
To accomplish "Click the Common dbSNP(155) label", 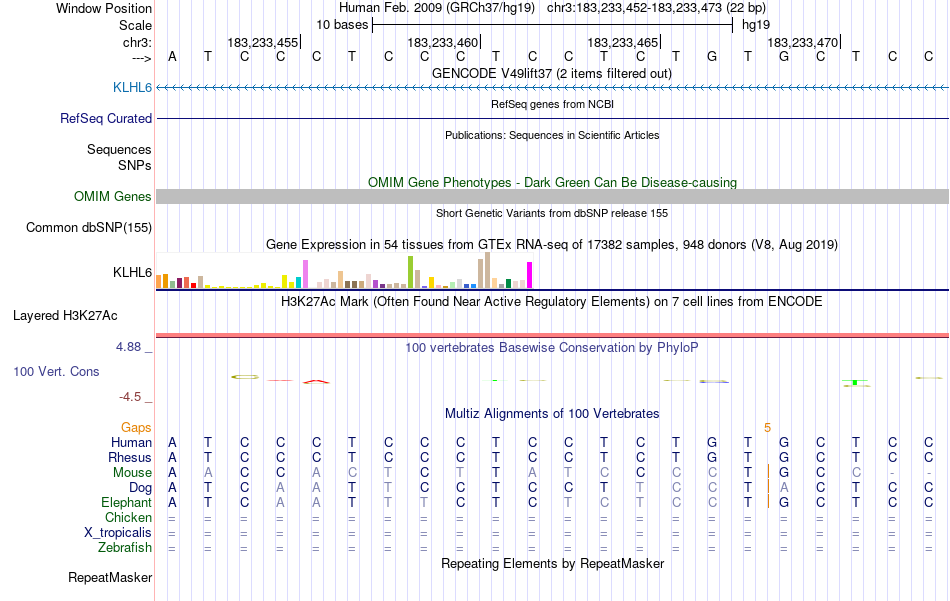I will [x=88, y=227].
